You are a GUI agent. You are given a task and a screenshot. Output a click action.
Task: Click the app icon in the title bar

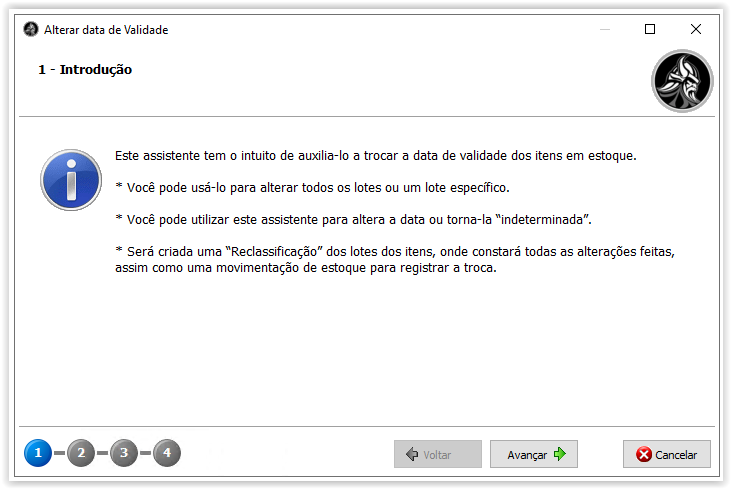31,29
